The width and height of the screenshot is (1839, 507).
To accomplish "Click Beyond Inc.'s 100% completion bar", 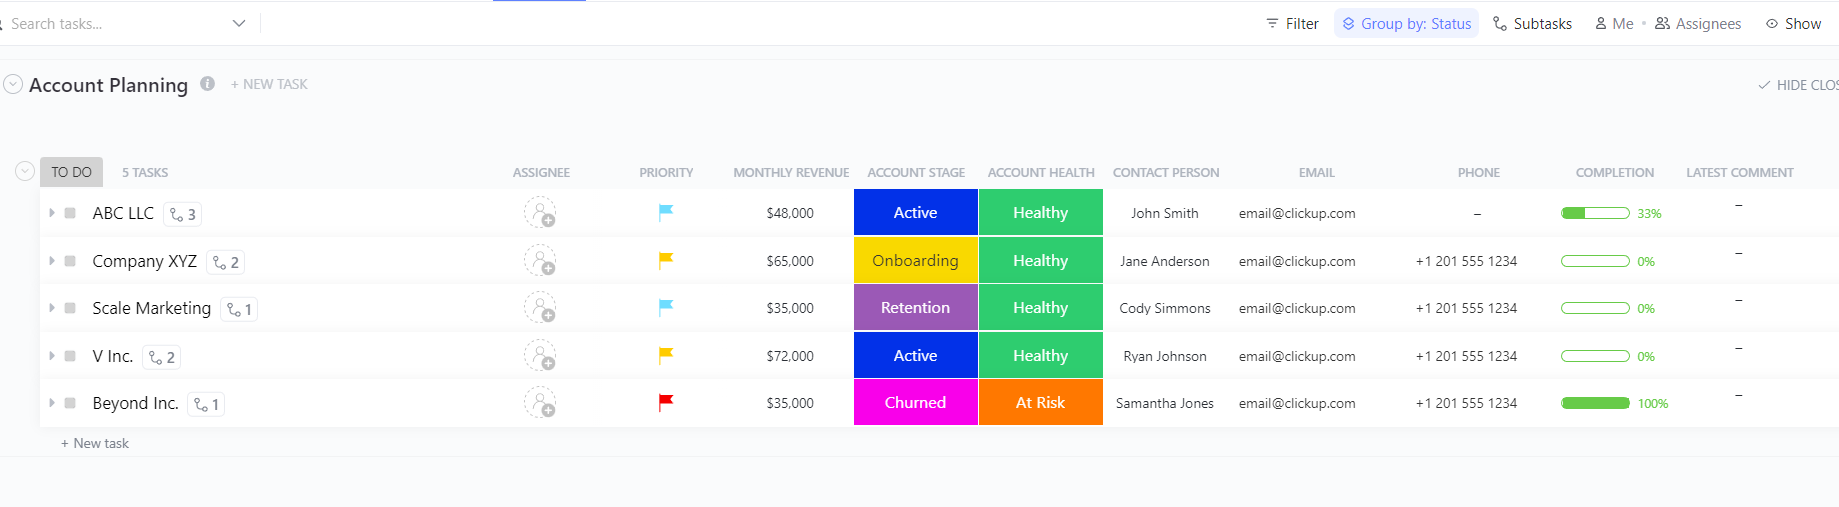I will tap(1595, 403).
